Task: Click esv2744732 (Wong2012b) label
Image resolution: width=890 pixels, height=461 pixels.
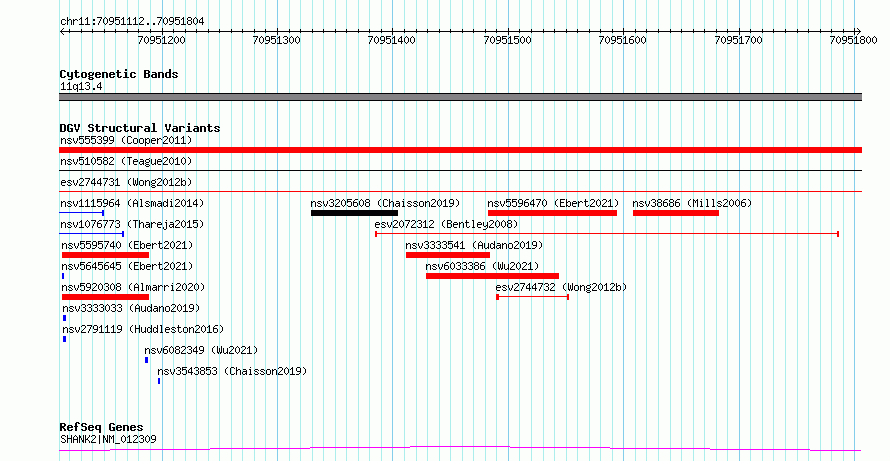Action: [x=561, y=287]
